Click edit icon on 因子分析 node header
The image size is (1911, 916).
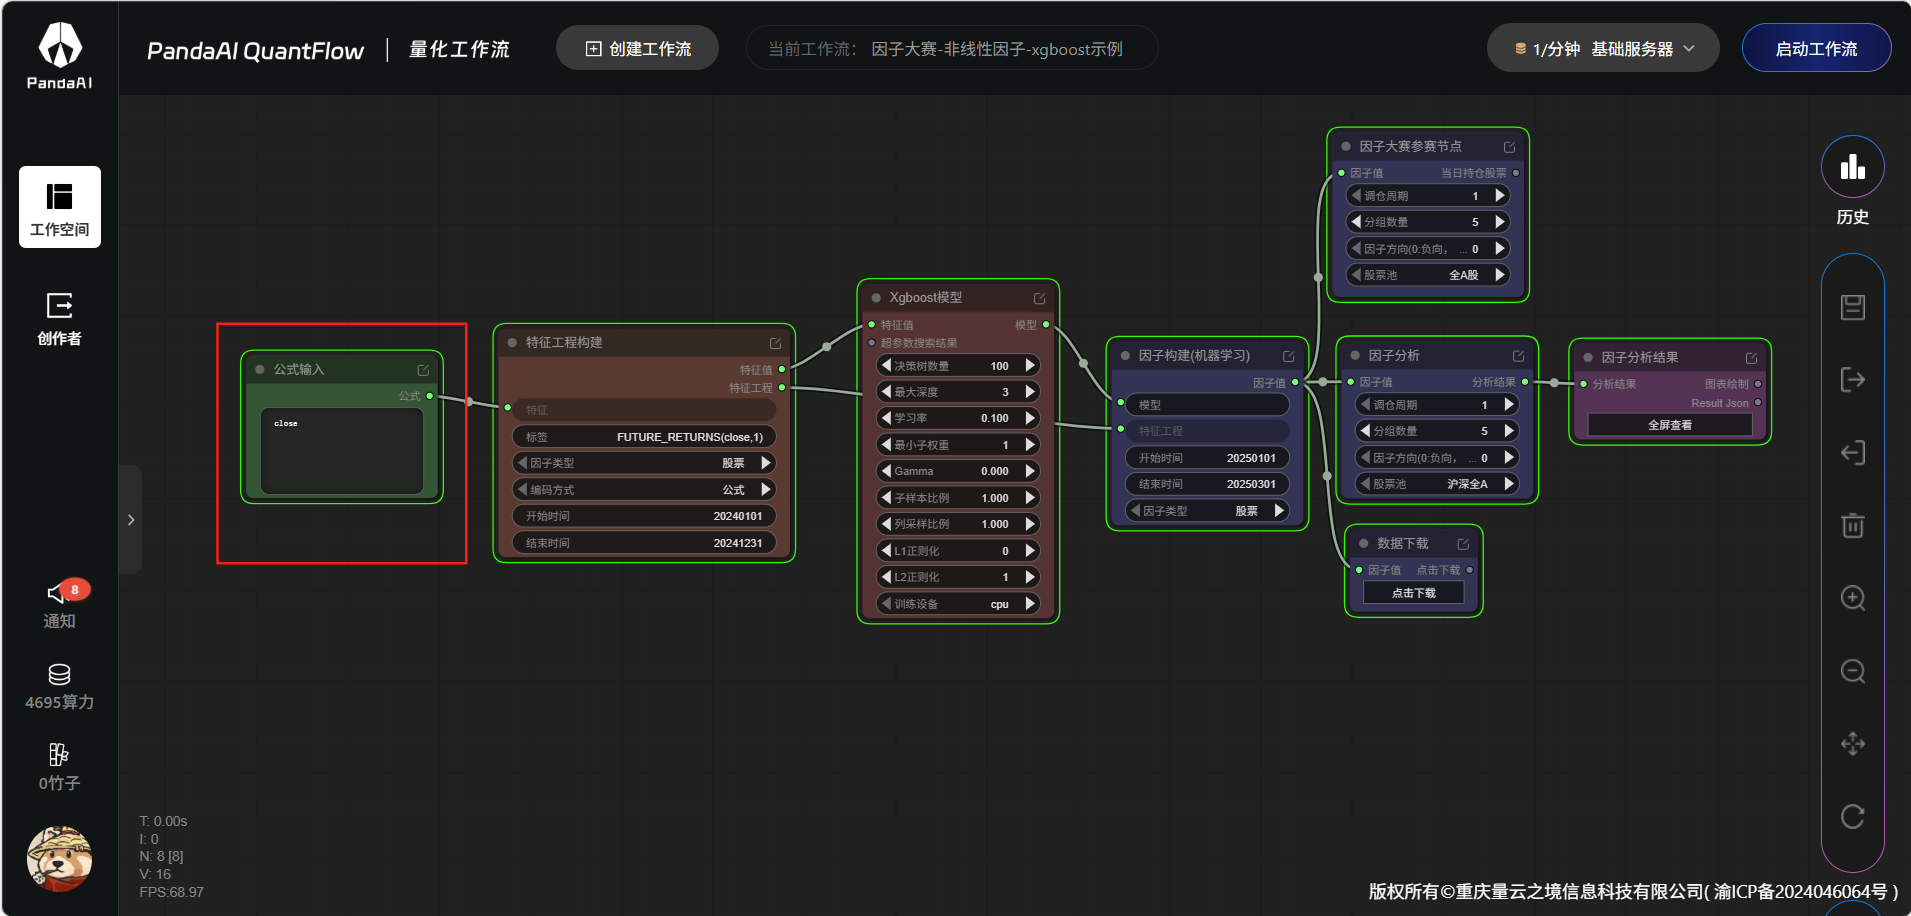tap(1518, 356)
